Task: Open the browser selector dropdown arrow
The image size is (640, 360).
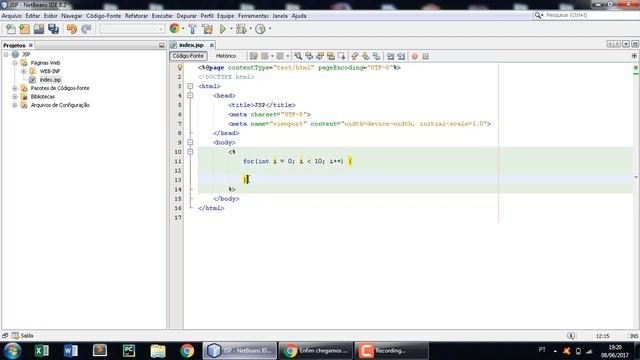Action: pos(183,29)
